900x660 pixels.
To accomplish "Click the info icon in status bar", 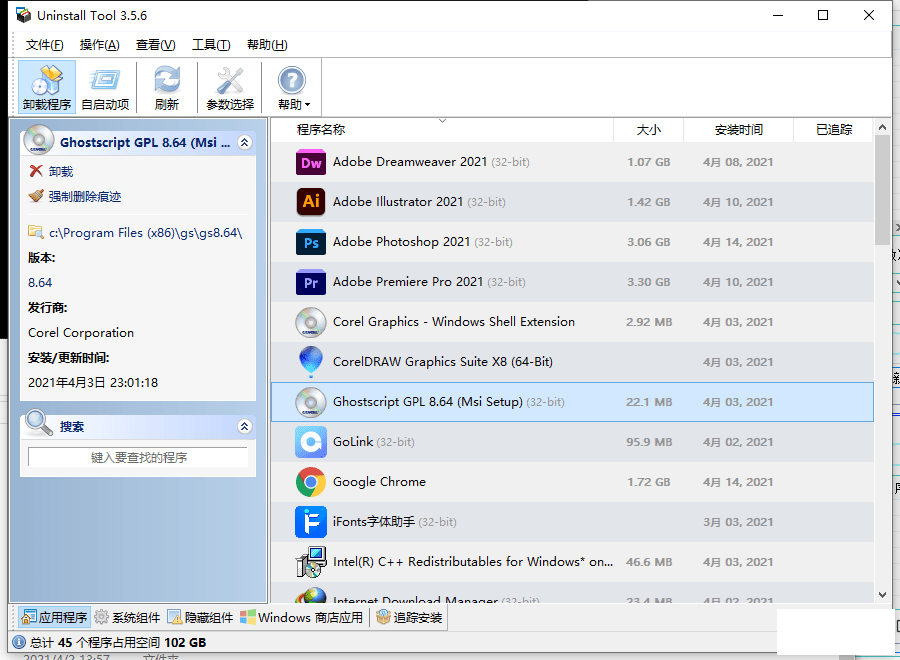I will point(18,642).
